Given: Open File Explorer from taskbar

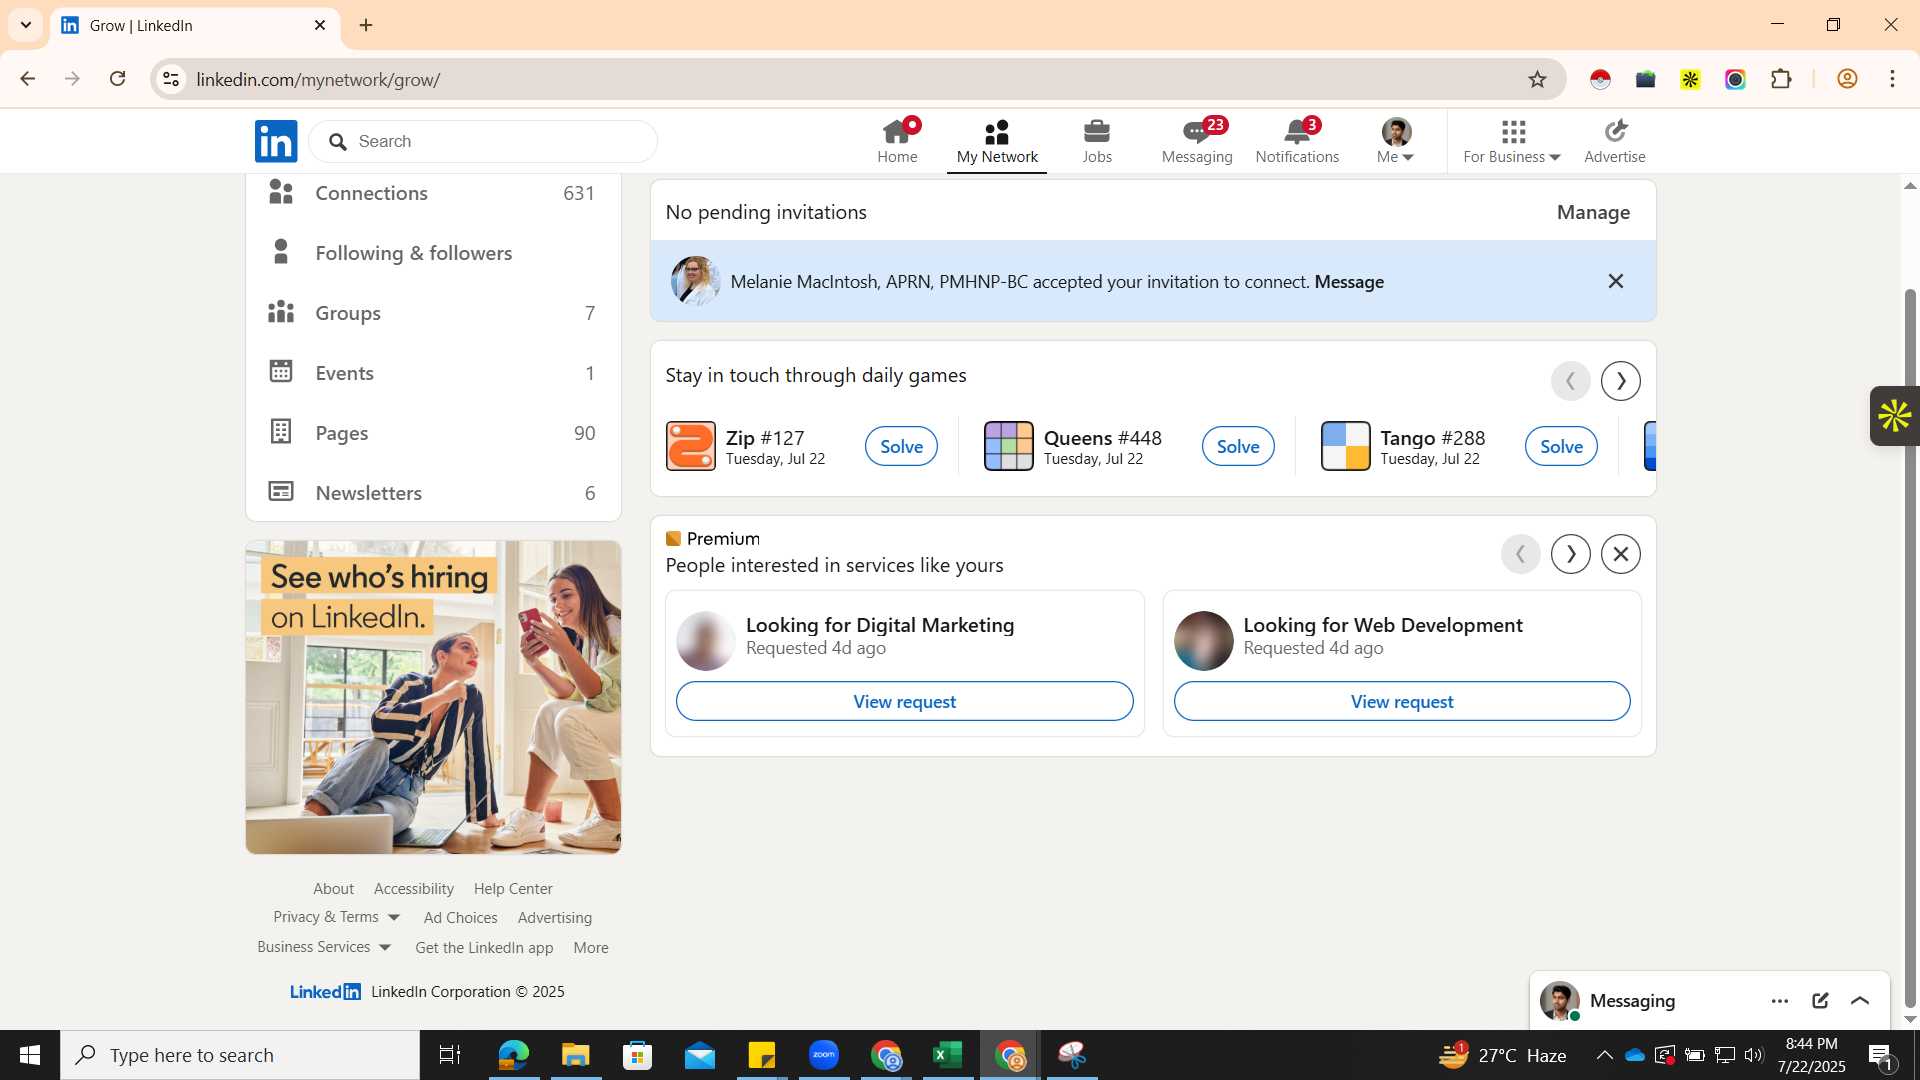Looking at the screenshot, I should coord(575,1055).
